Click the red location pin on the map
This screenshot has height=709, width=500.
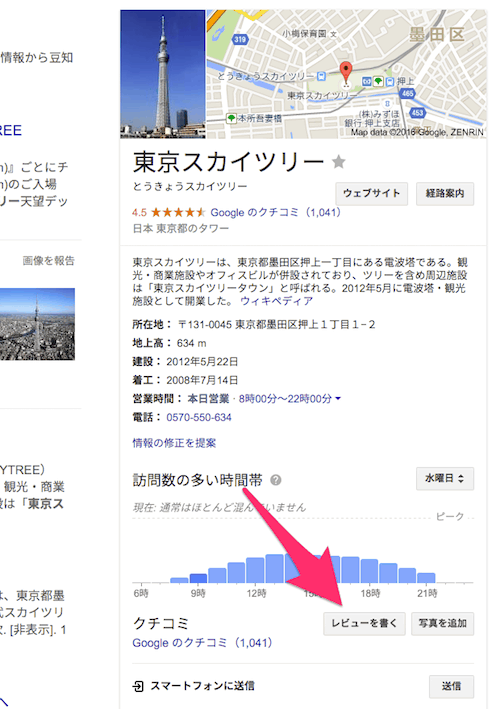[346, 74]
